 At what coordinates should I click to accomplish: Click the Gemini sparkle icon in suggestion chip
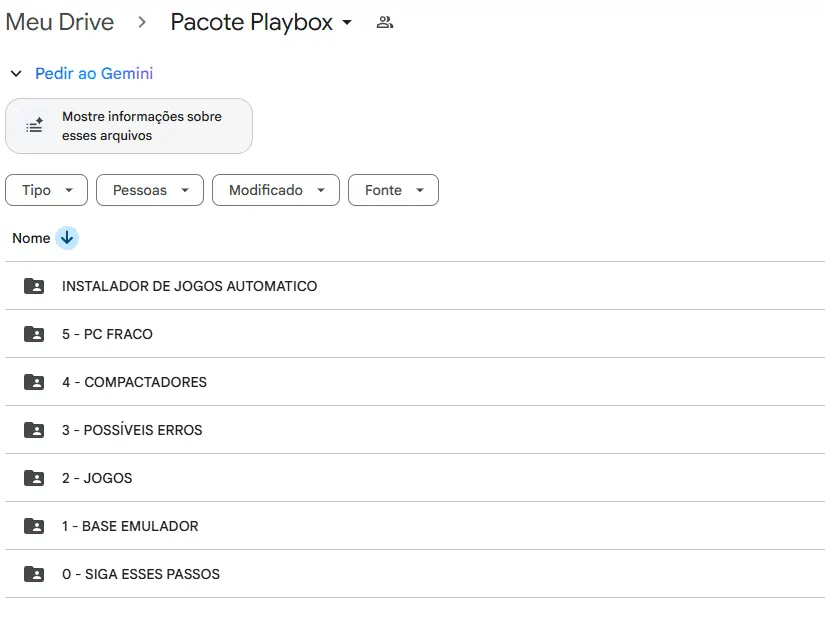(33, 125)
